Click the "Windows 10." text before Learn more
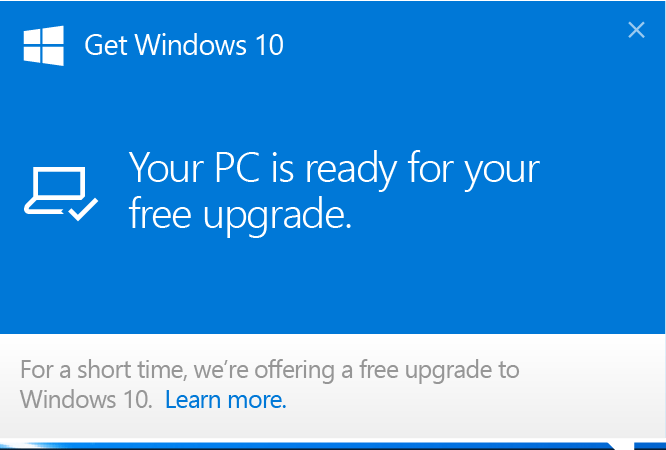This screenshot has height=450, width=666. [87, 401]
